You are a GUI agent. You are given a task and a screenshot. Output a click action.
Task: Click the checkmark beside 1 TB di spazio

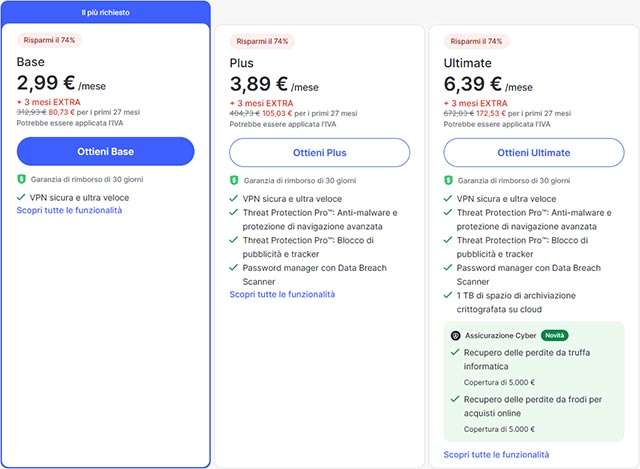[x=448, y=296]
